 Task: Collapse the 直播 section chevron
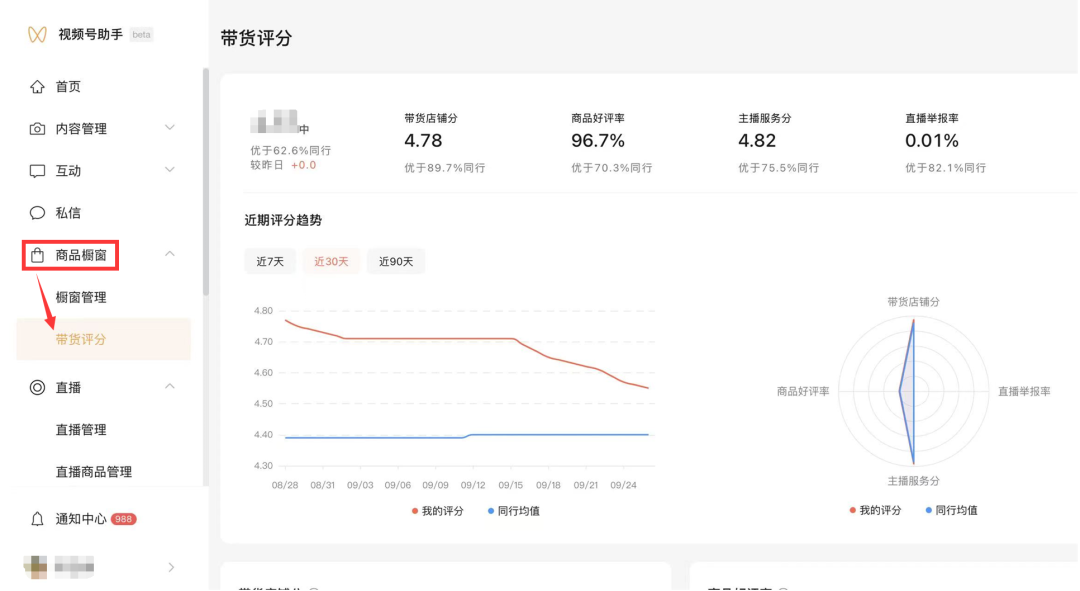coord(172,387)
